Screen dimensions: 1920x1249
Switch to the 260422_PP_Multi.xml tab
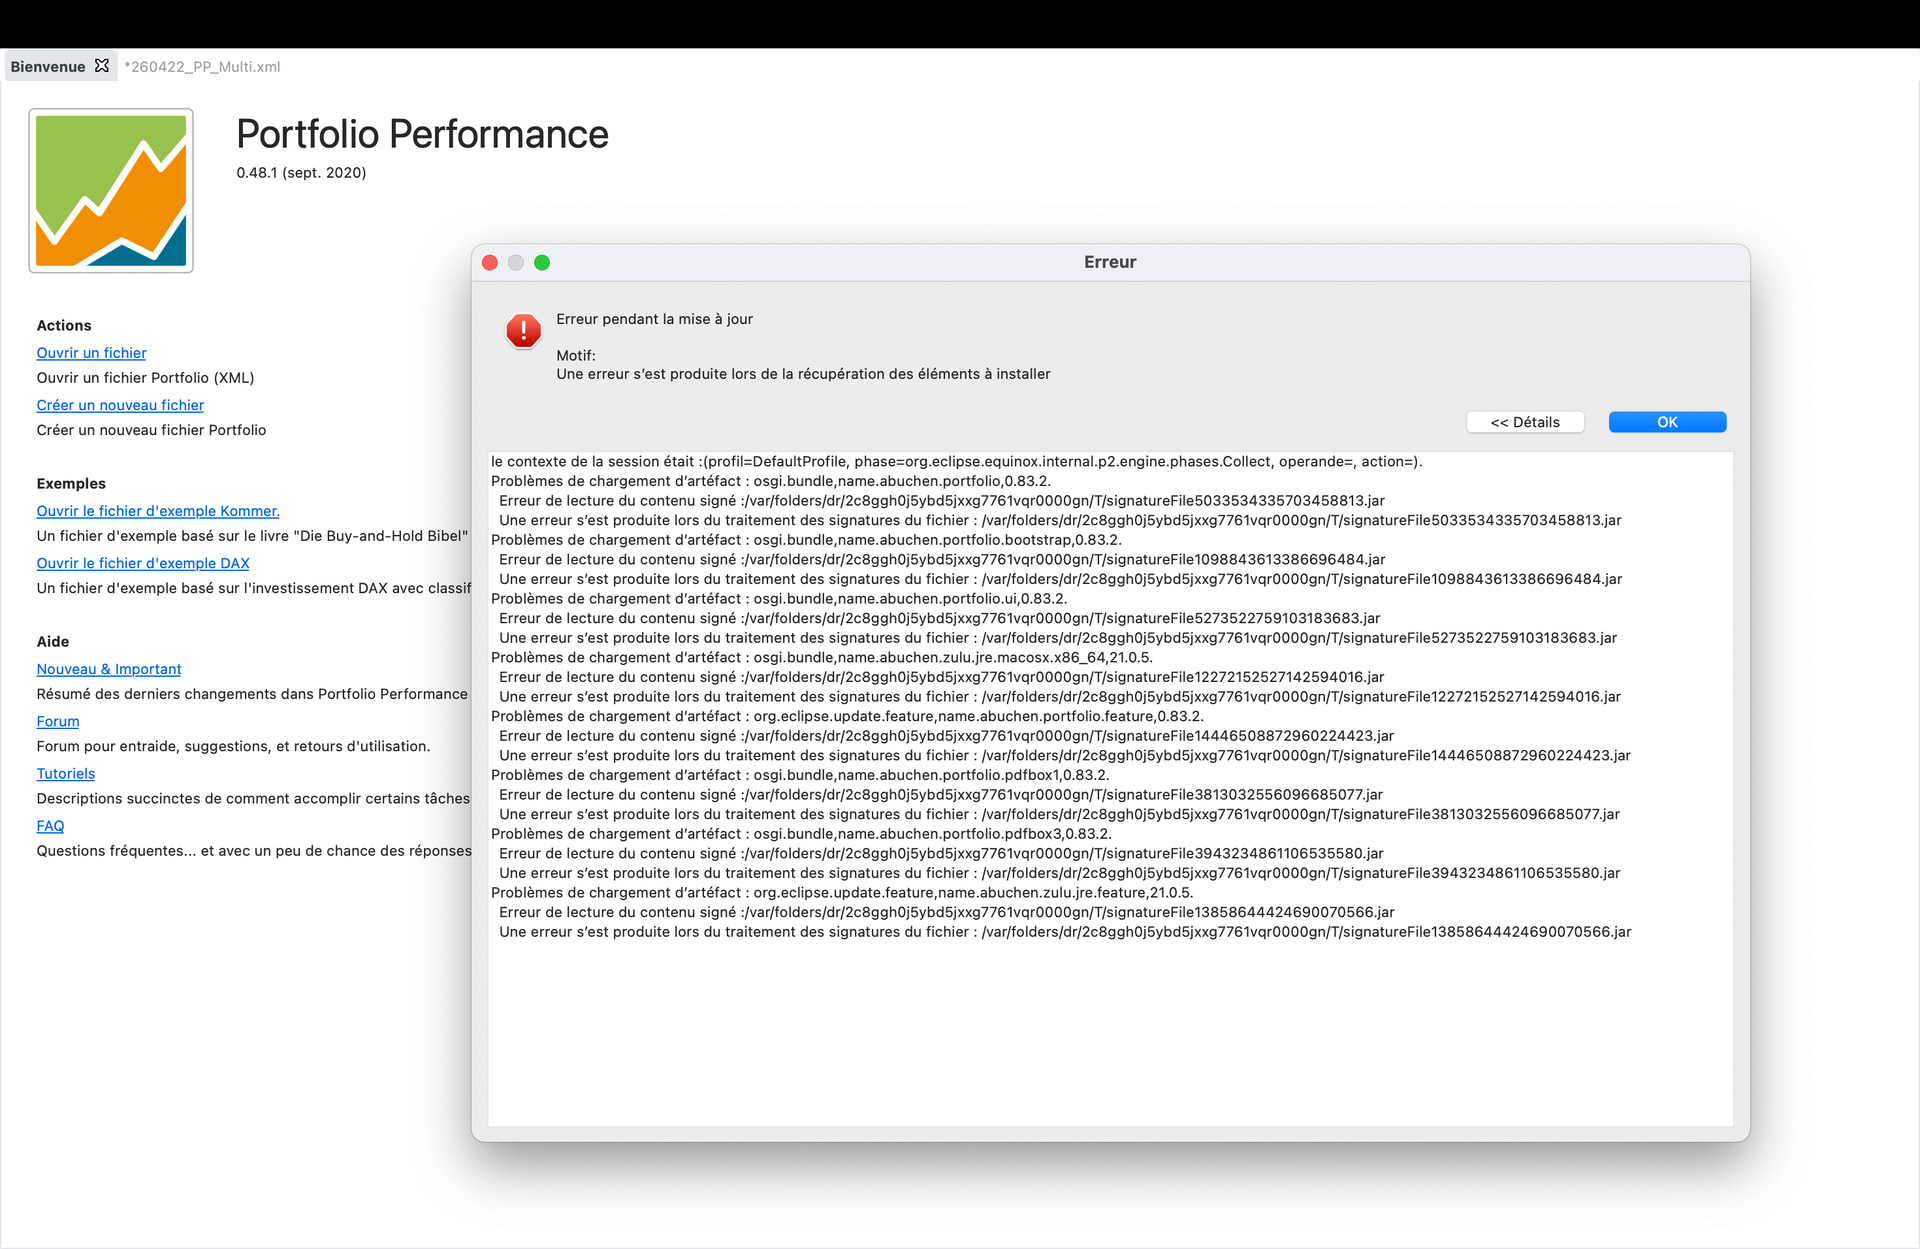[x=202, y=67]
